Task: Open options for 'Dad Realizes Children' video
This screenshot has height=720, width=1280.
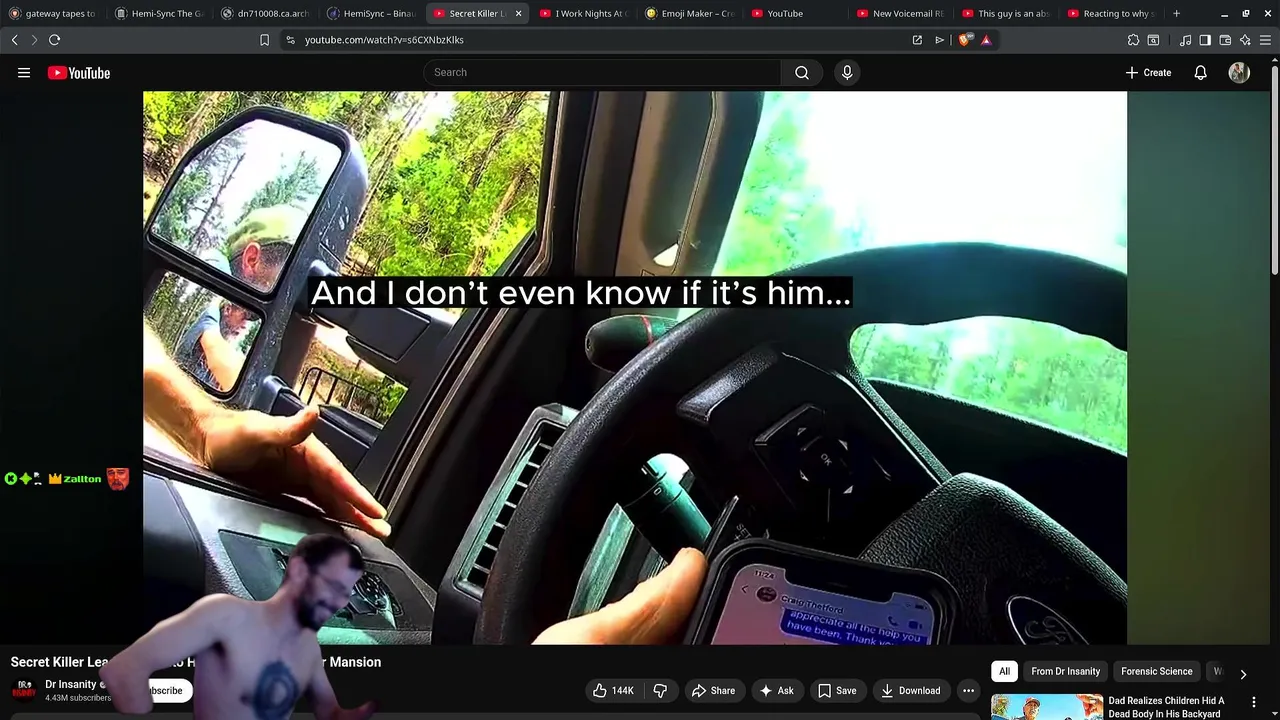Action: point(1253,702)
